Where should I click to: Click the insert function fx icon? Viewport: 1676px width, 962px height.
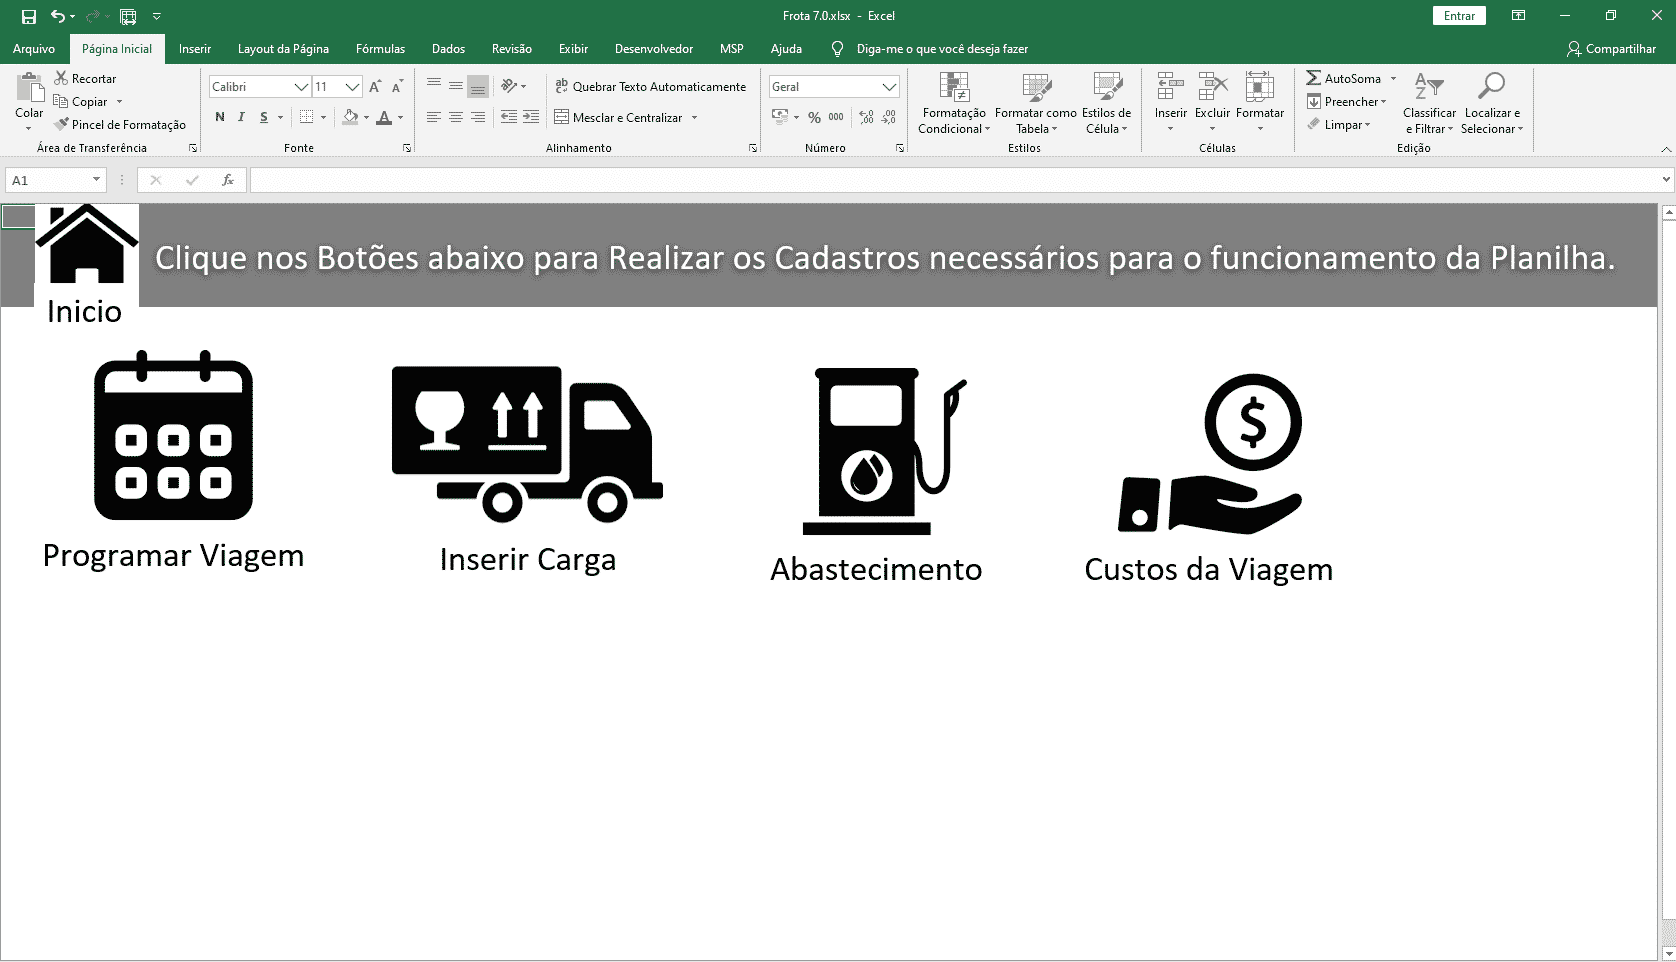click(228, 180)
